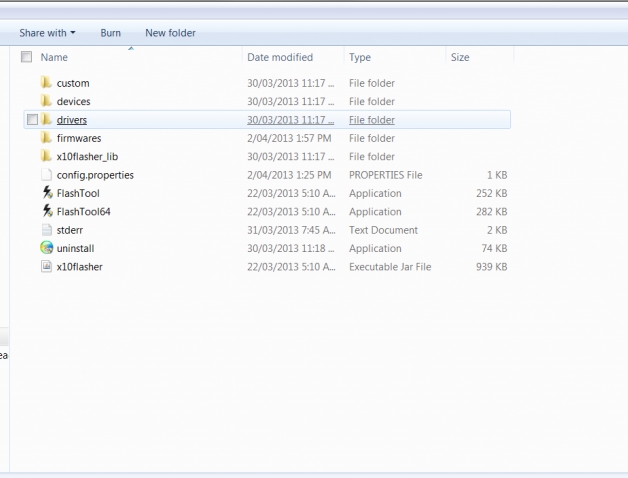Sort by the Type column header
Image resolution: width=628 pixels, height=478 pixels.
click(x=360, y=57)
